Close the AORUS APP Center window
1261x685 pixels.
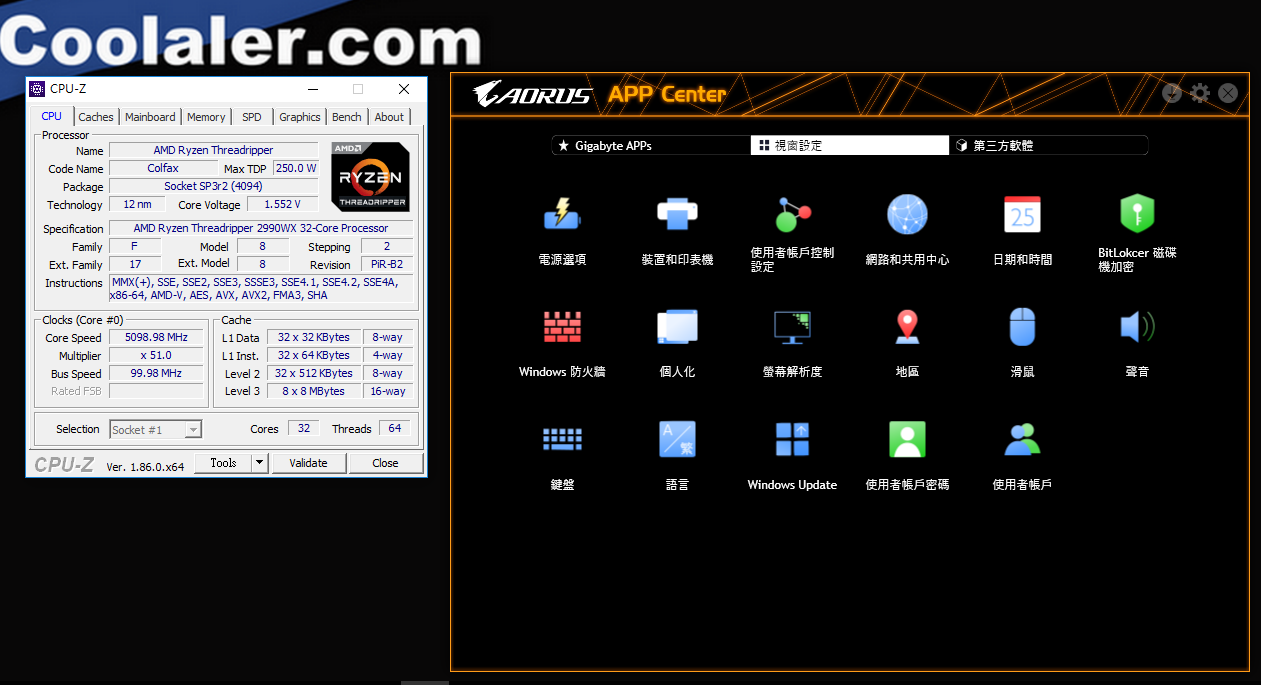point(1228,93)
